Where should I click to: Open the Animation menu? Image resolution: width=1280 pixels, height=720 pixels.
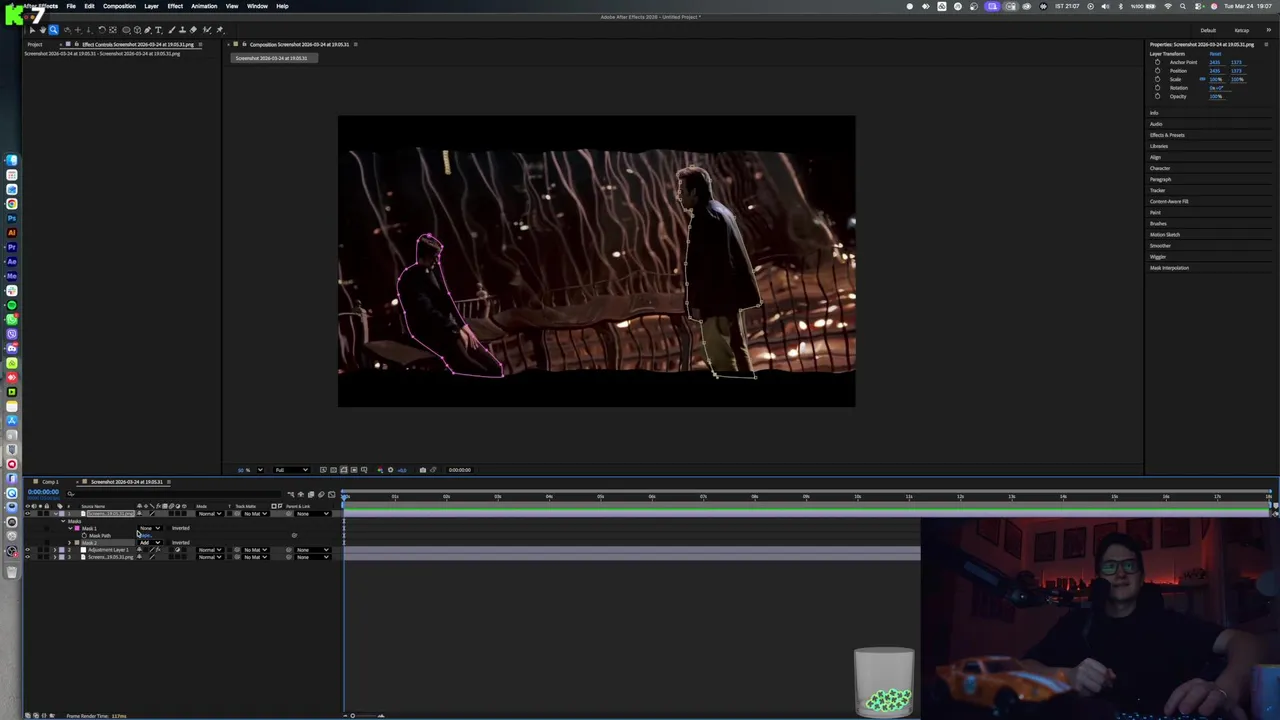coord(204,6)
